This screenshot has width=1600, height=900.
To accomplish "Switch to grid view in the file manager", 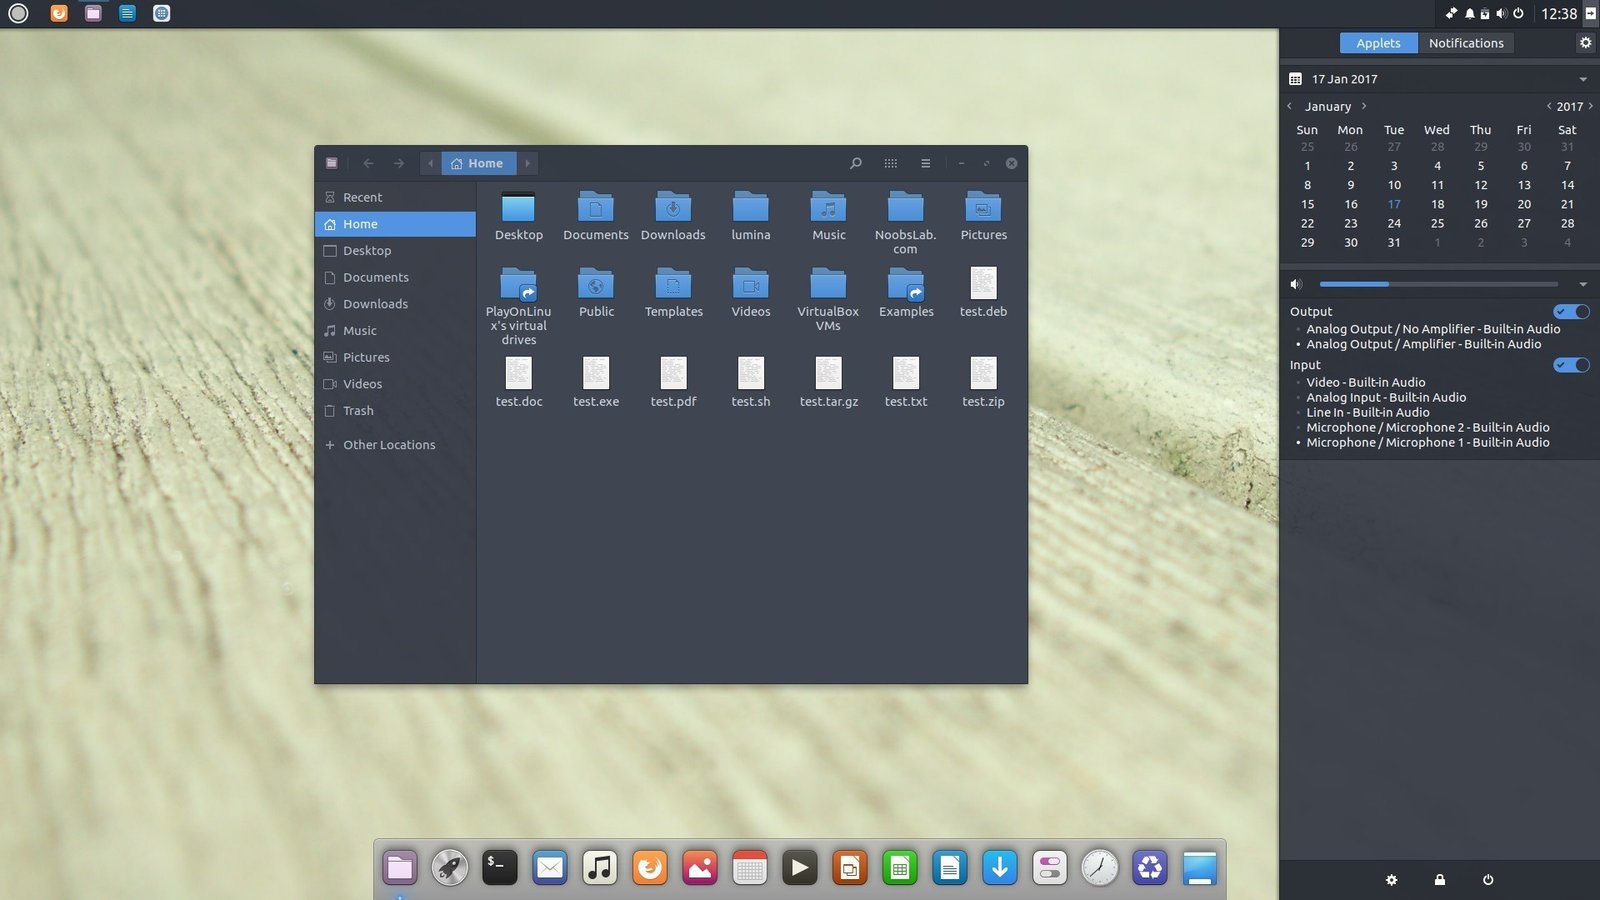I will [x=890, y=163].
